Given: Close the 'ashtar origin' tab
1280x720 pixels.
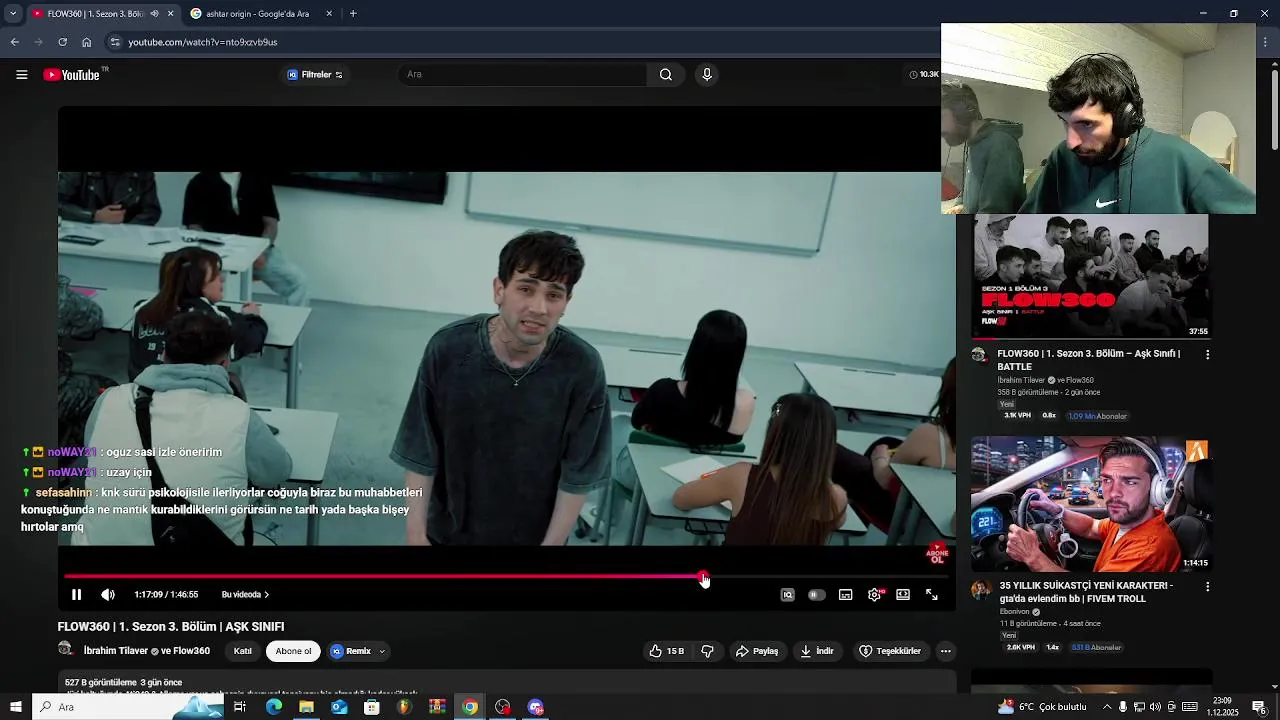Looking at the screenshot, I should click(330, 14).
